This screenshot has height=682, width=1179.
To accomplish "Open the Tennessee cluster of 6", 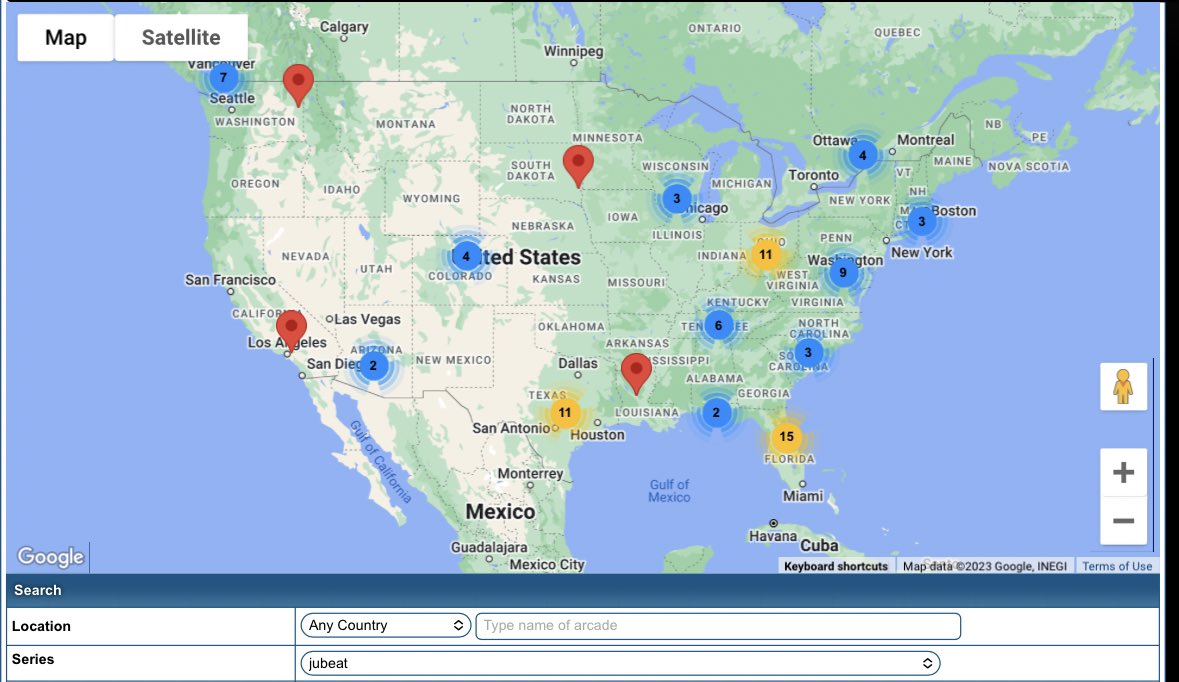I will pos(718,325).
